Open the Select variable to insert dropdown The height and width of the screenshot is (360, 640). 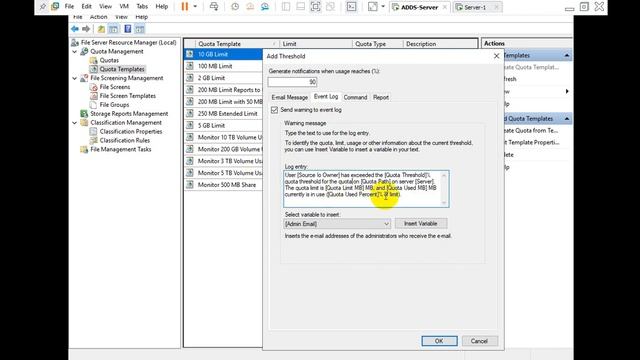[x=337, y=224]
